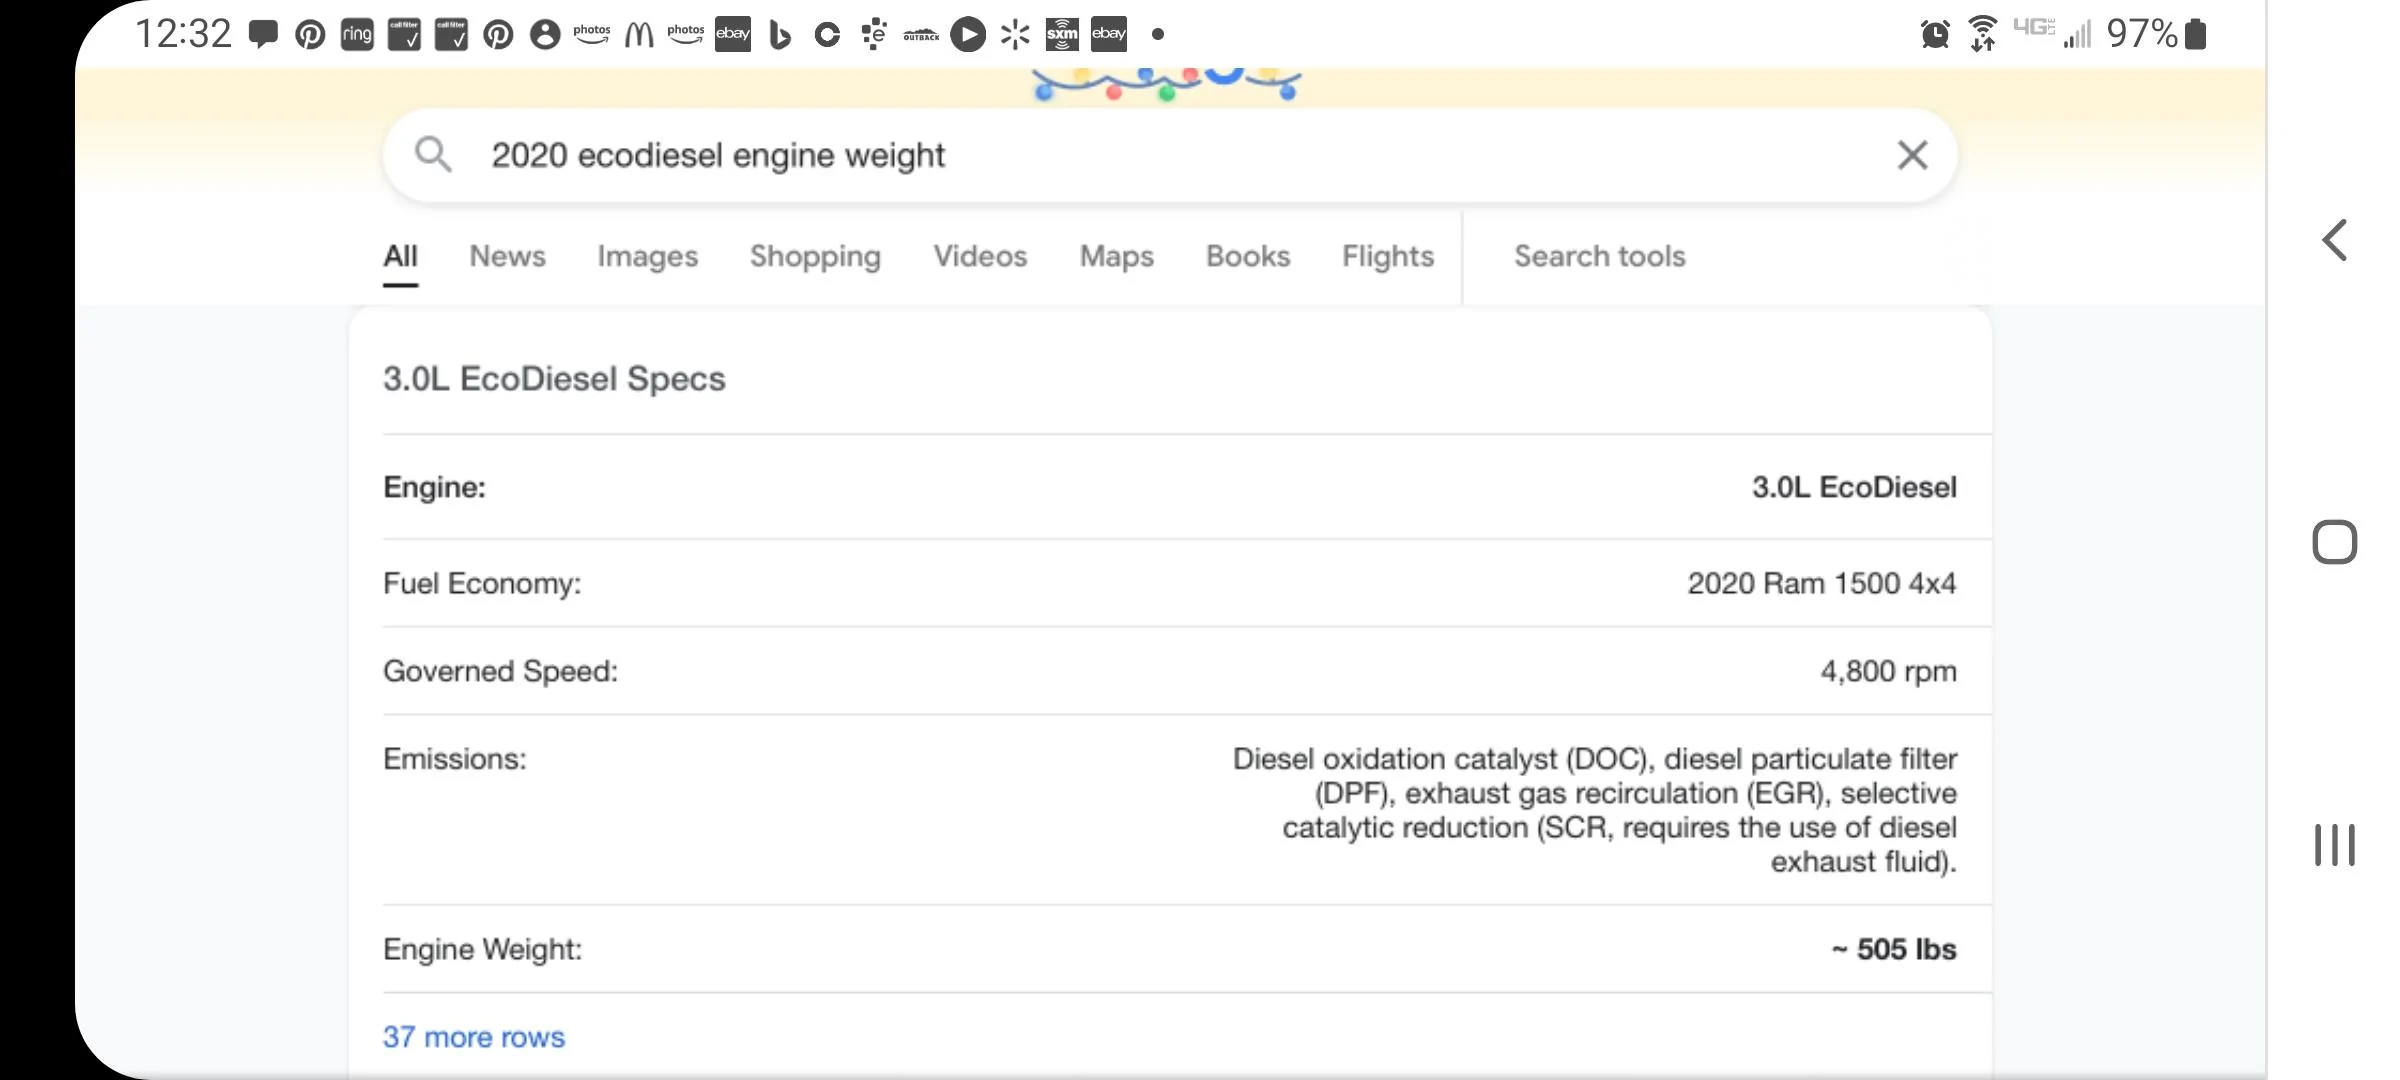Image resolution: width=2400 pixels, height=1080 pixels.
Task: Tap the Diesel oxidation catalyst emissions description
Action: (1595, 810)
